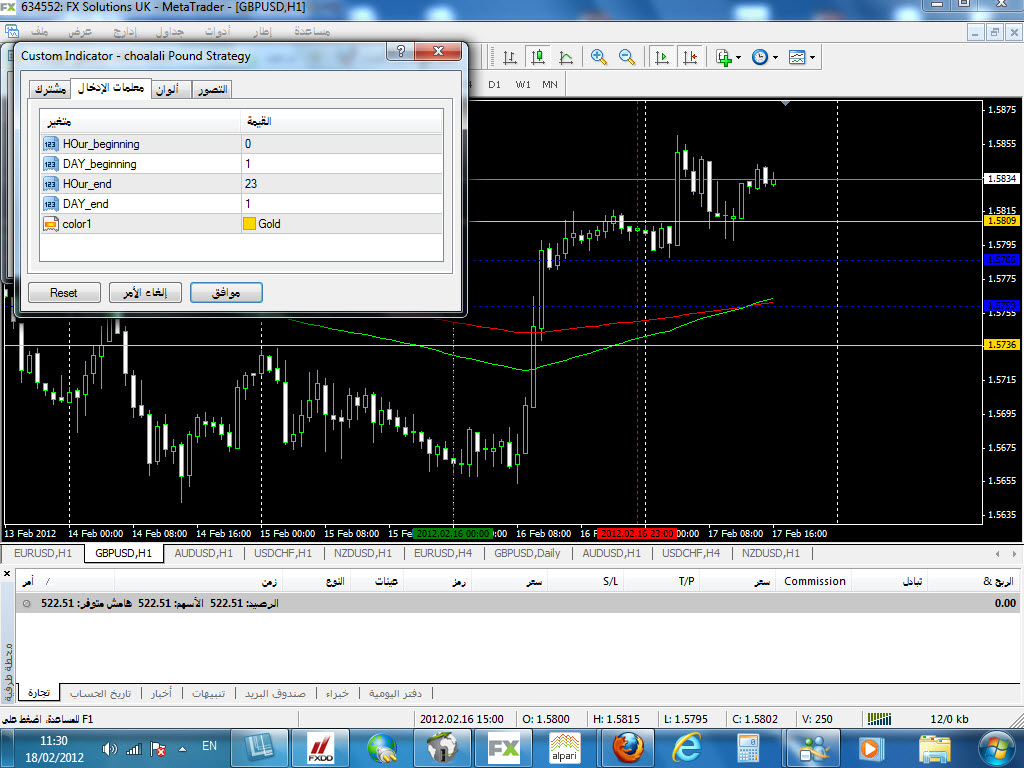
Task: Open the إطار menu
Action: (263, 31)
